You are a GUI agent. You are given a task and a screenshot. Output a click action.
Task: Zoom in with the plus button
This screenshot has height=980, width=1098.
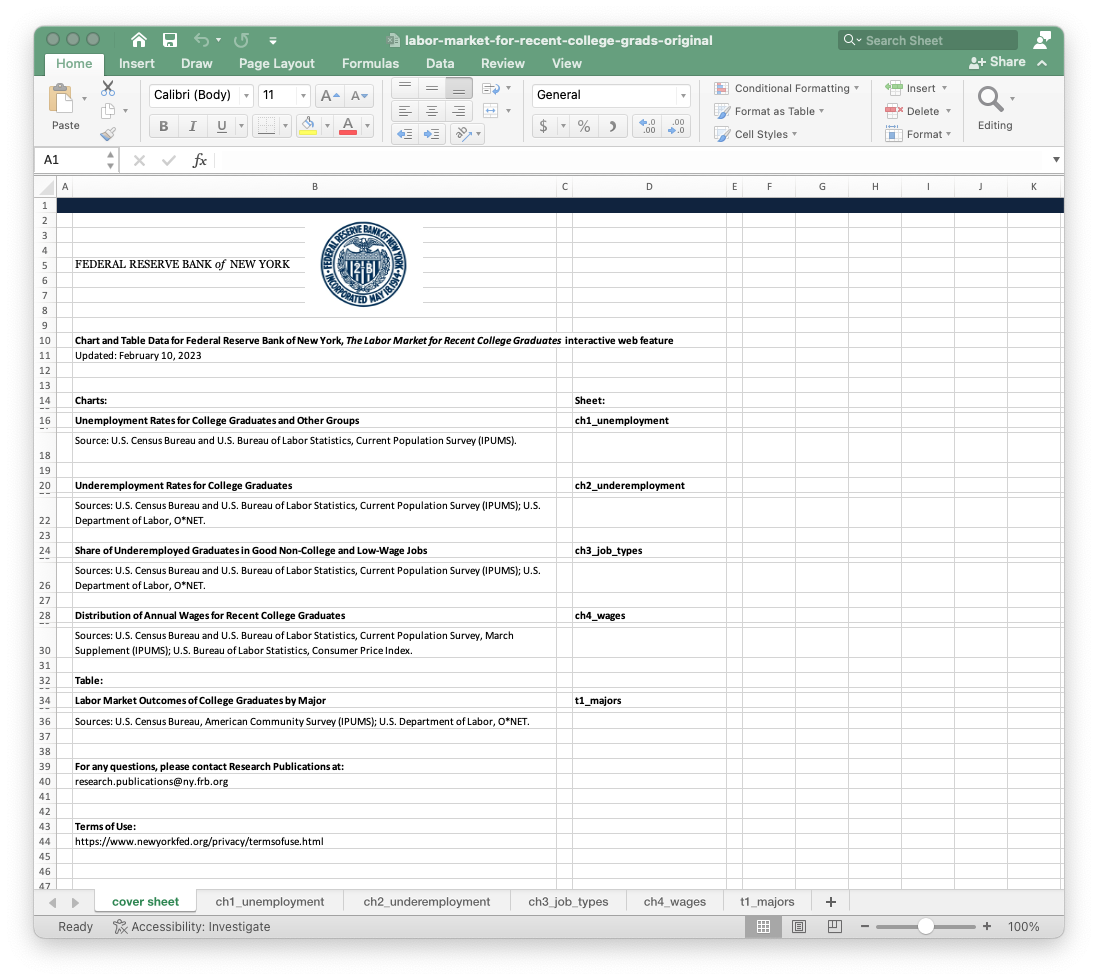(x=987, y=927)
